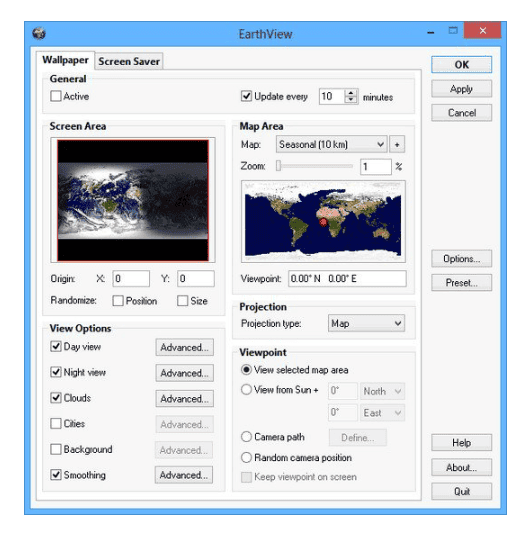Open Advanced settings for Smoothing
This screenshot has height=537, width=526.
(184, 475)
